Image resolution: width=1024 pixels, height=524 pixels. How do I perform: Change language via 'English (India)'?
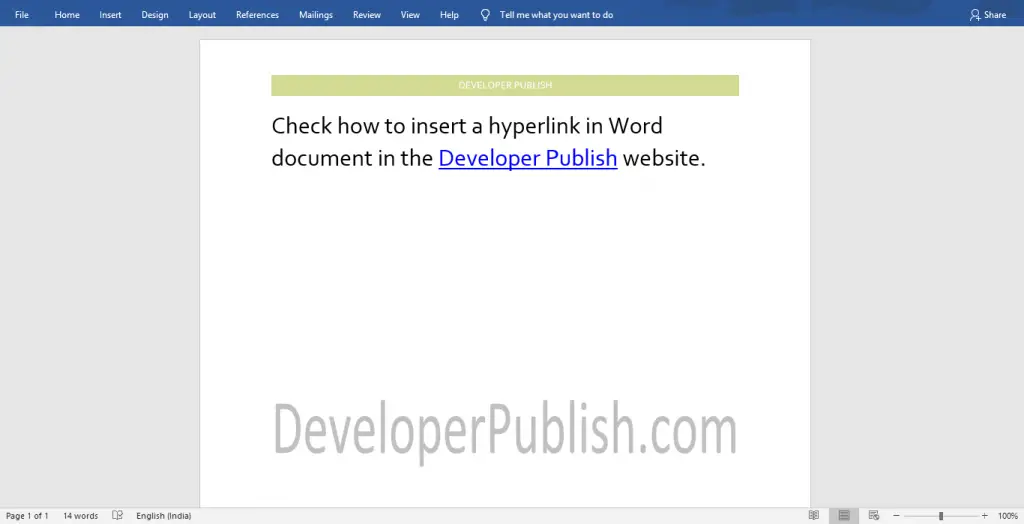point(163,516)
